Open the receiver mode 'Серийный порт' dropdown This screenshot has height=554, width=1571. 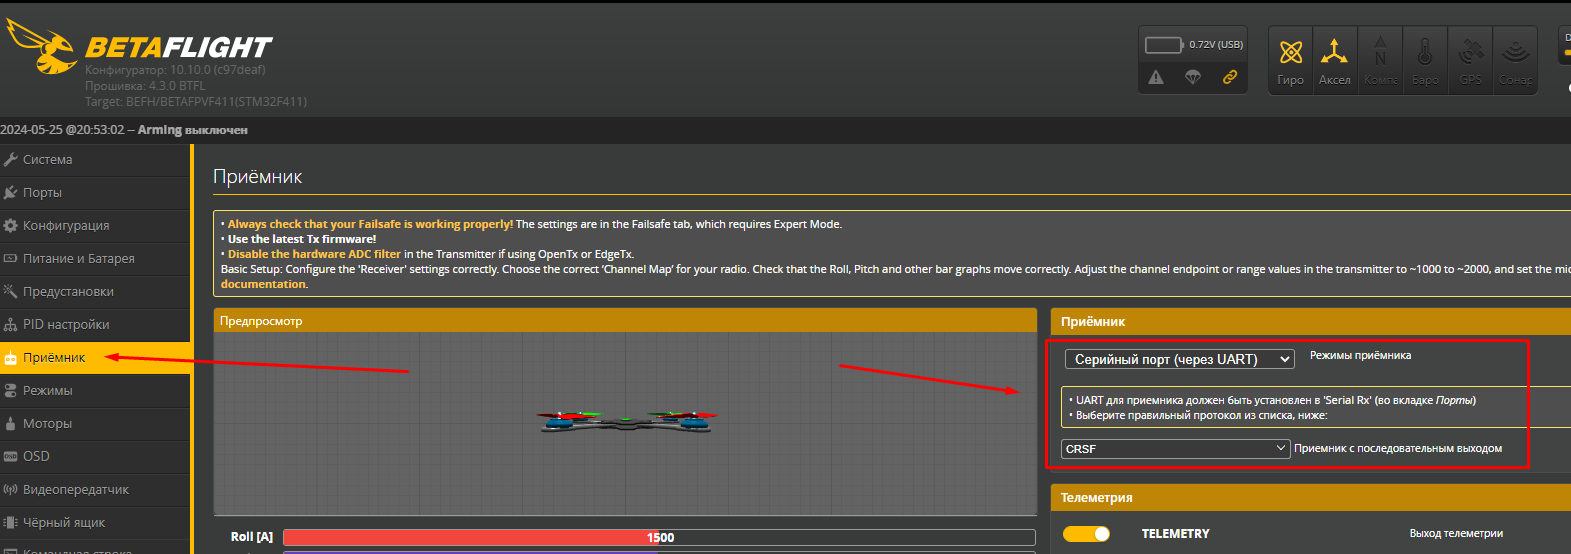pos(1179,359)
